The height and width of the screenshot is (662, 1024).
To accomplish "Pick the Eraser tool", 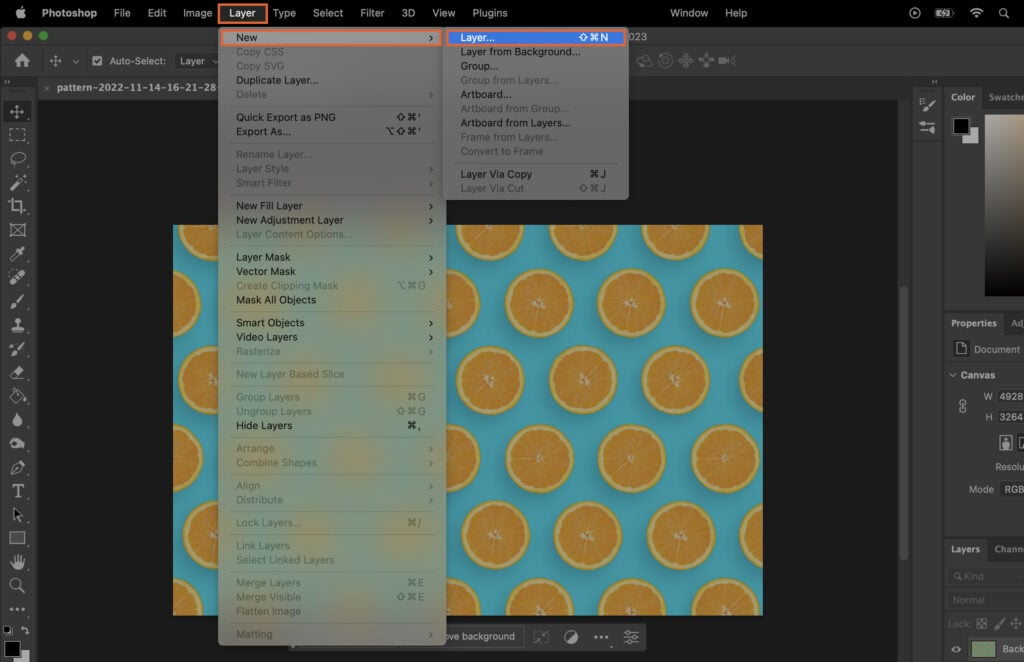I will (17, 370).
